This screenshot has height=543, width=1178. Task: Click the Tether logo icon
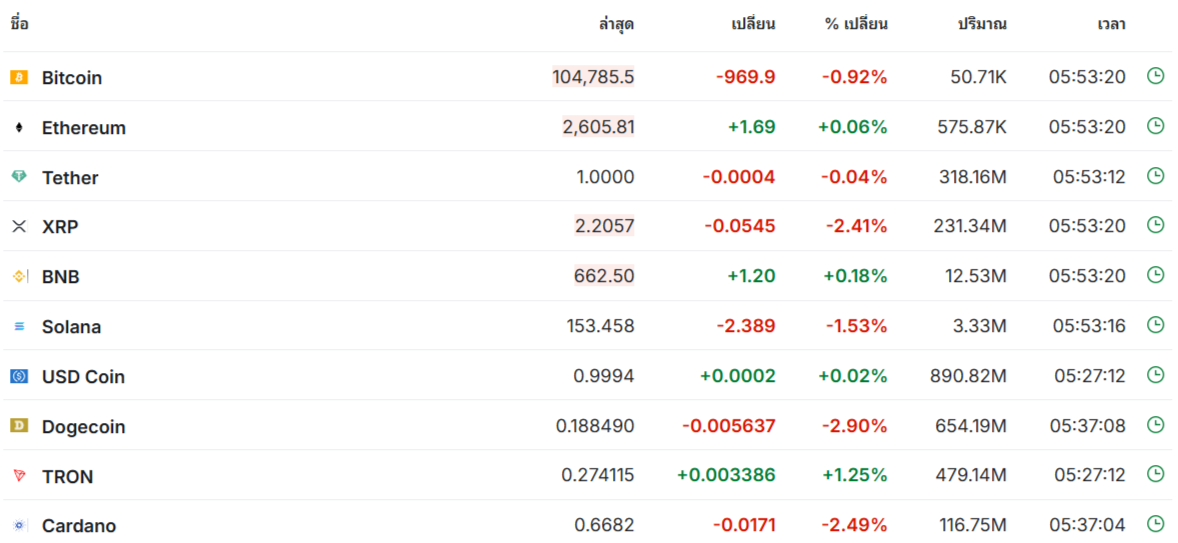(x=19, y=177)
